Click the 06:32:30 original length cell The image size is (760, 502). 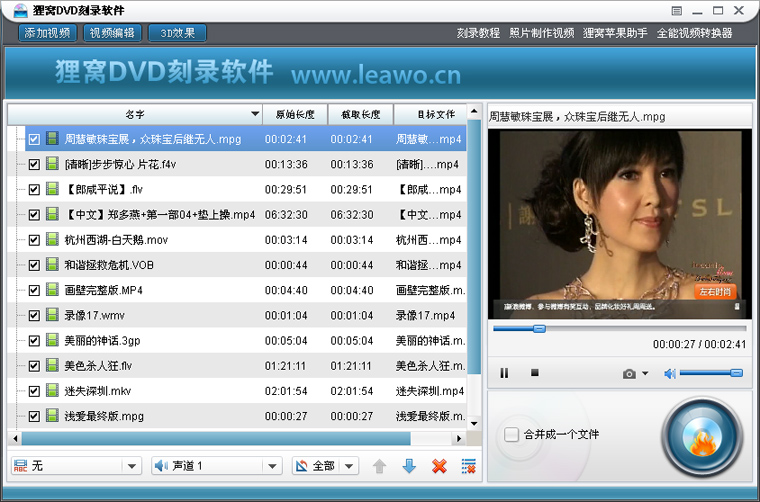(286, 215)
